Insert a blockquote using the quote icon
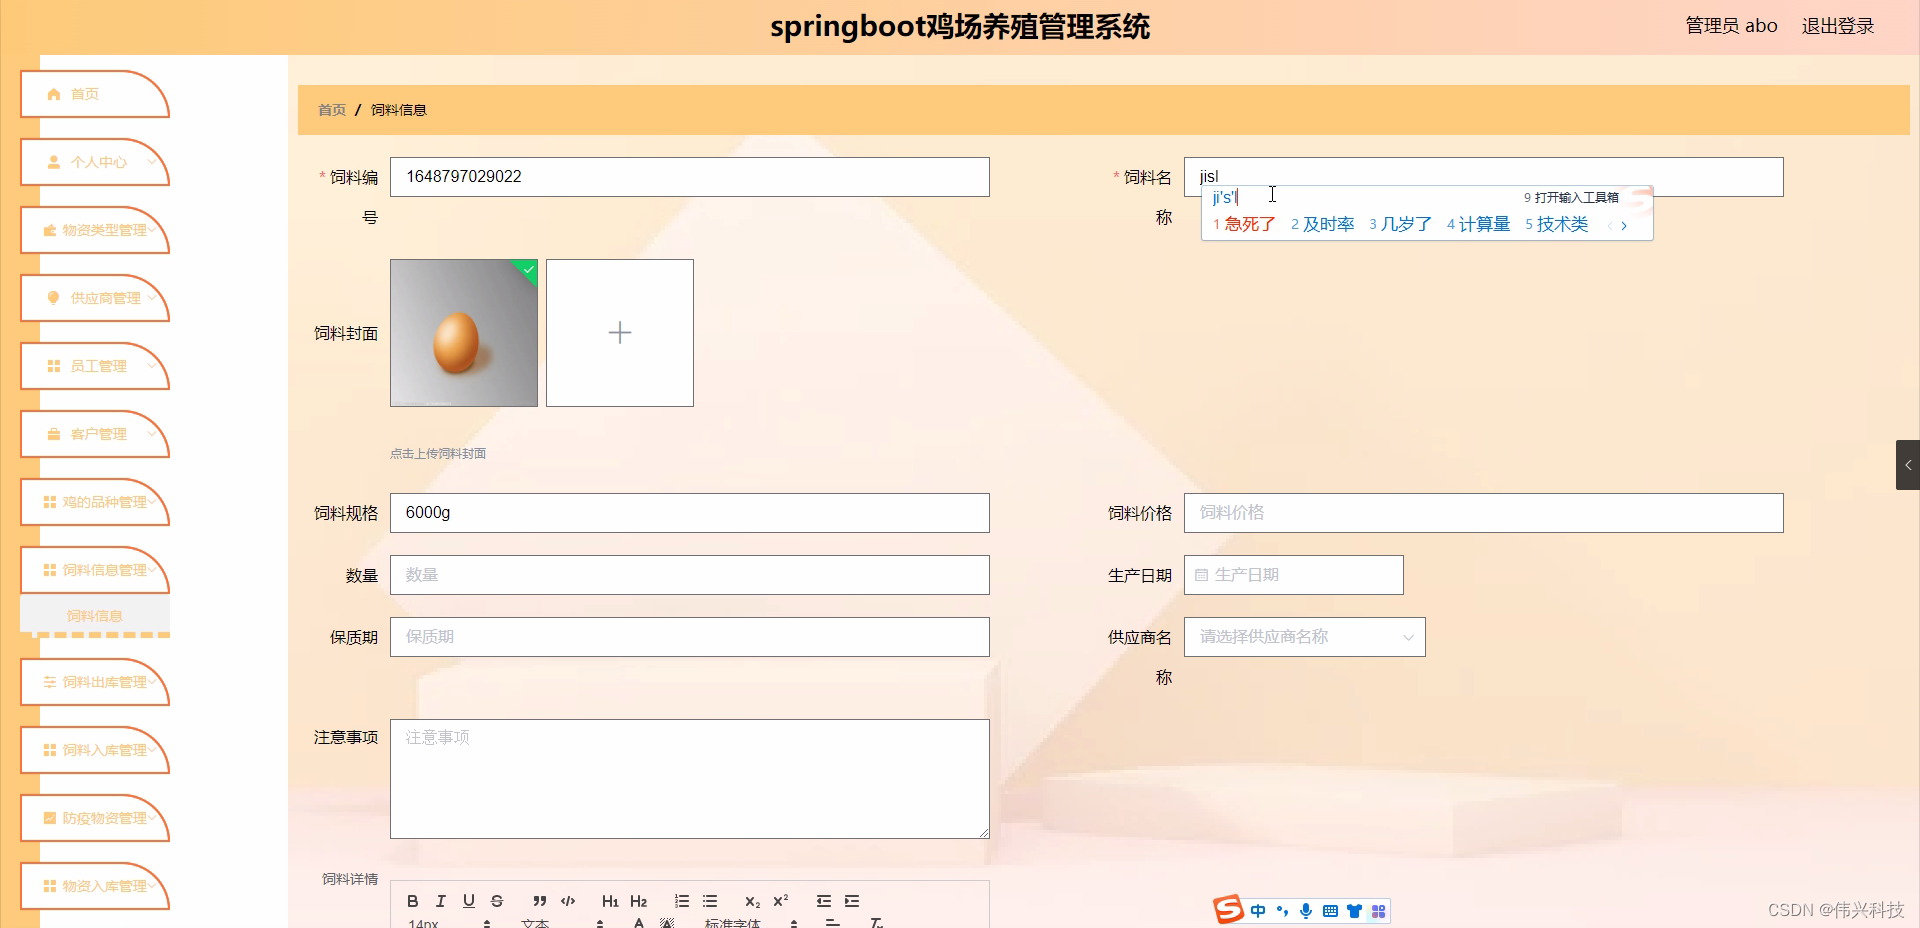Image resolution: width=1920 pixels, height=928 pixels. [539, 901]
